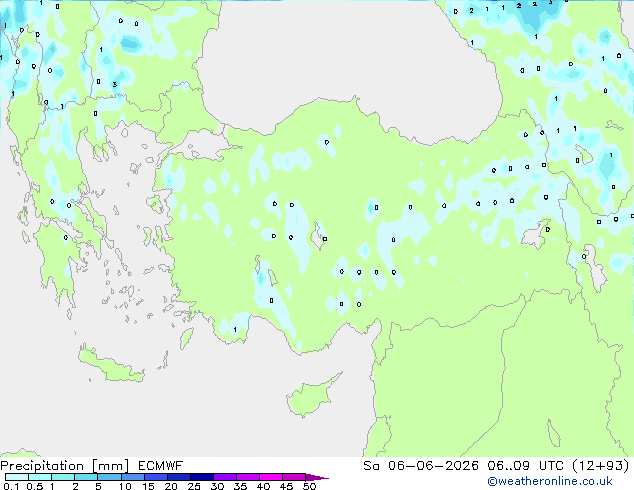Pick the legend swatch between 2 and 5
The height and width of the screenshot is (490, 634).
coord(86,477)
